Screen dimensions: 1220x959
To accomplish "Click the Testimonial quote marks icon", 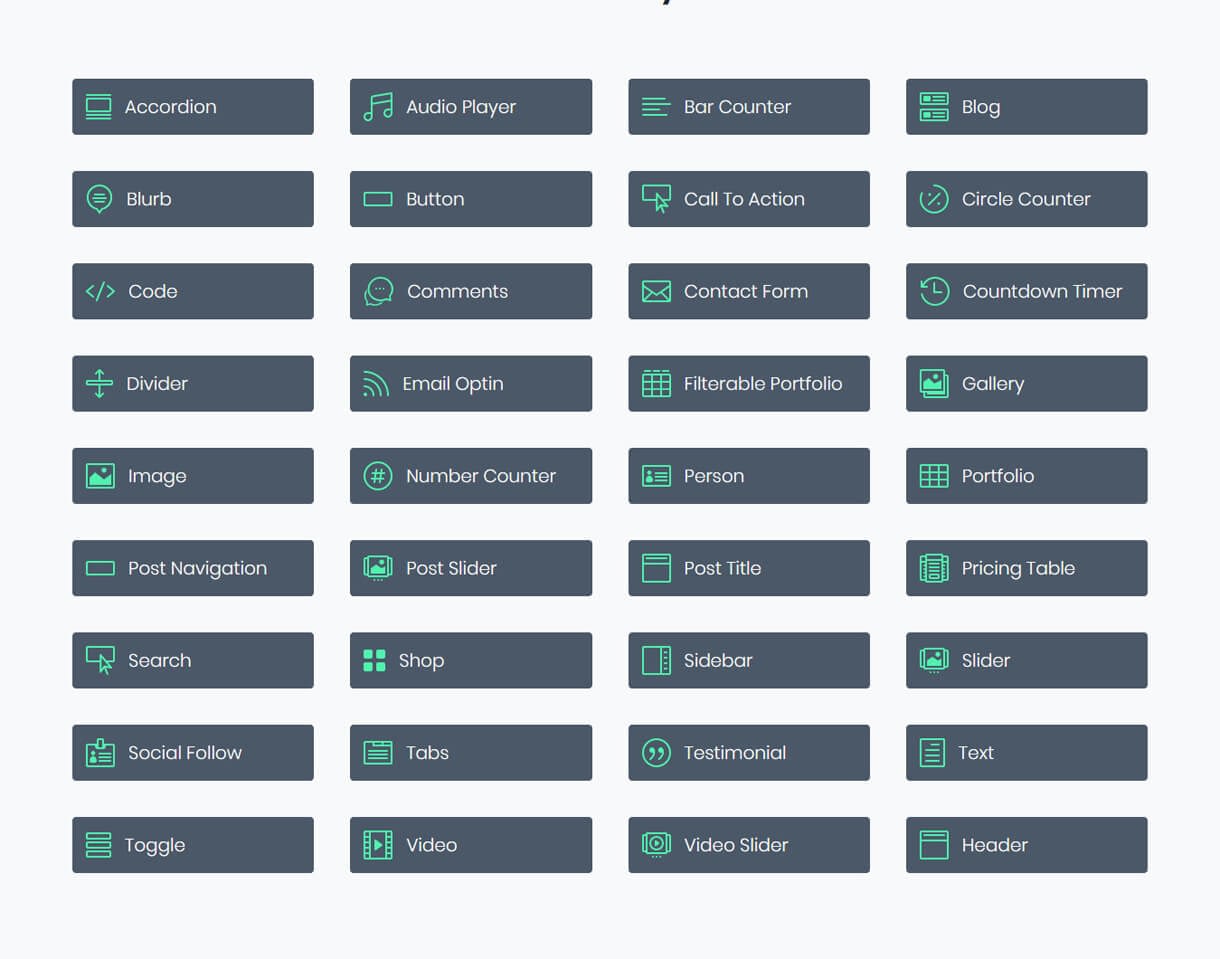I will point(656,753).
